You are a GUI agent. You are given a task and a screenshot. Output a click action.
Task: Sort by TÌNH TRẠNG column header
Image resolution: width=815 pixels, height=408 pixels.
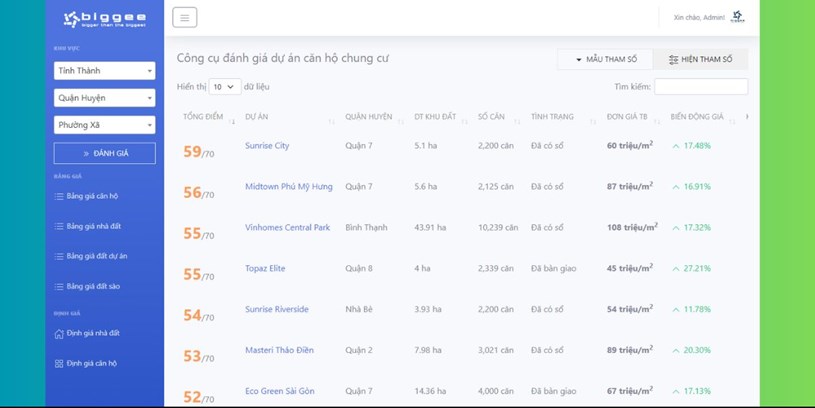tap(552, 116)
